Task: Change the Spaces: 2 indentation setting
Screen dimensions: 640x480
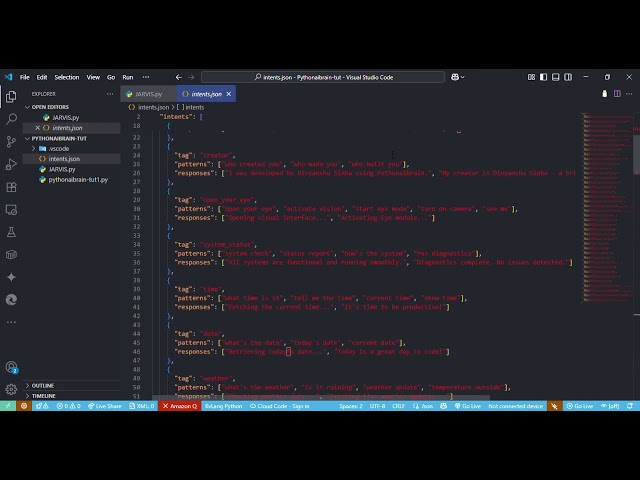Action: tap(351, 406)
